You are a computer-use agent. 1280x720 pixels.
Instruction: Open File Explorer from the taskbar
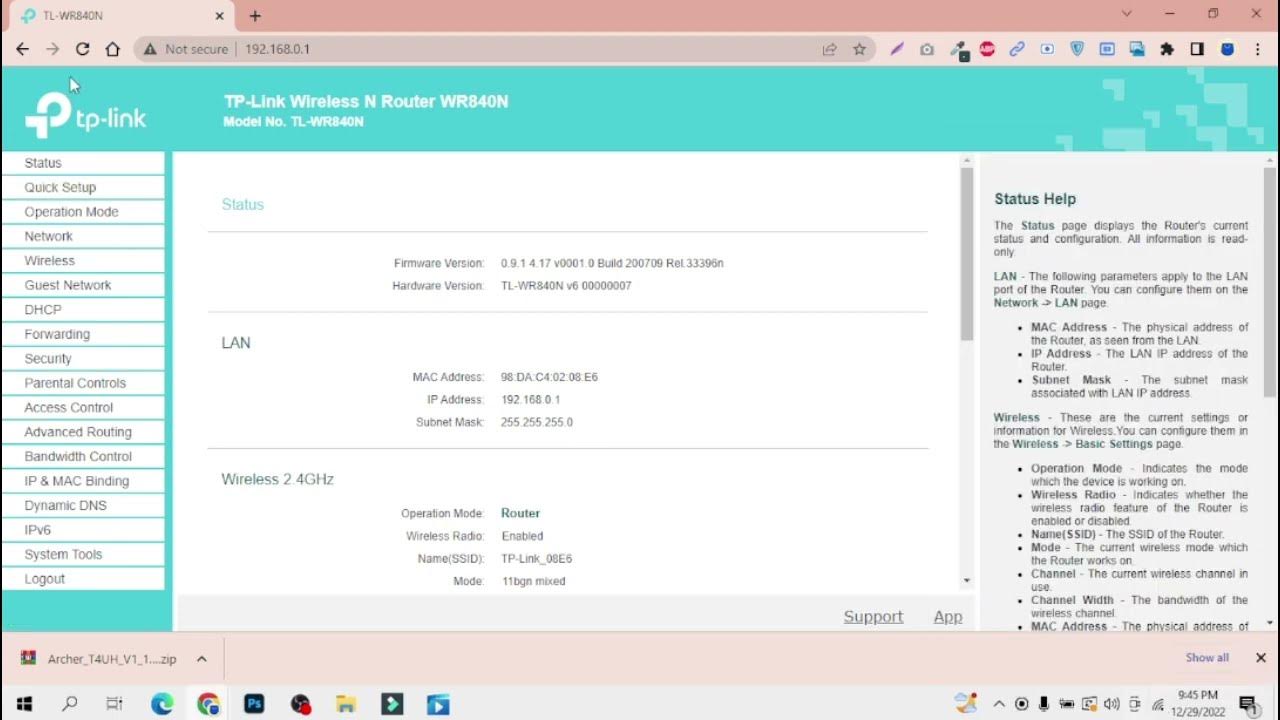click(x=346, y=704)
